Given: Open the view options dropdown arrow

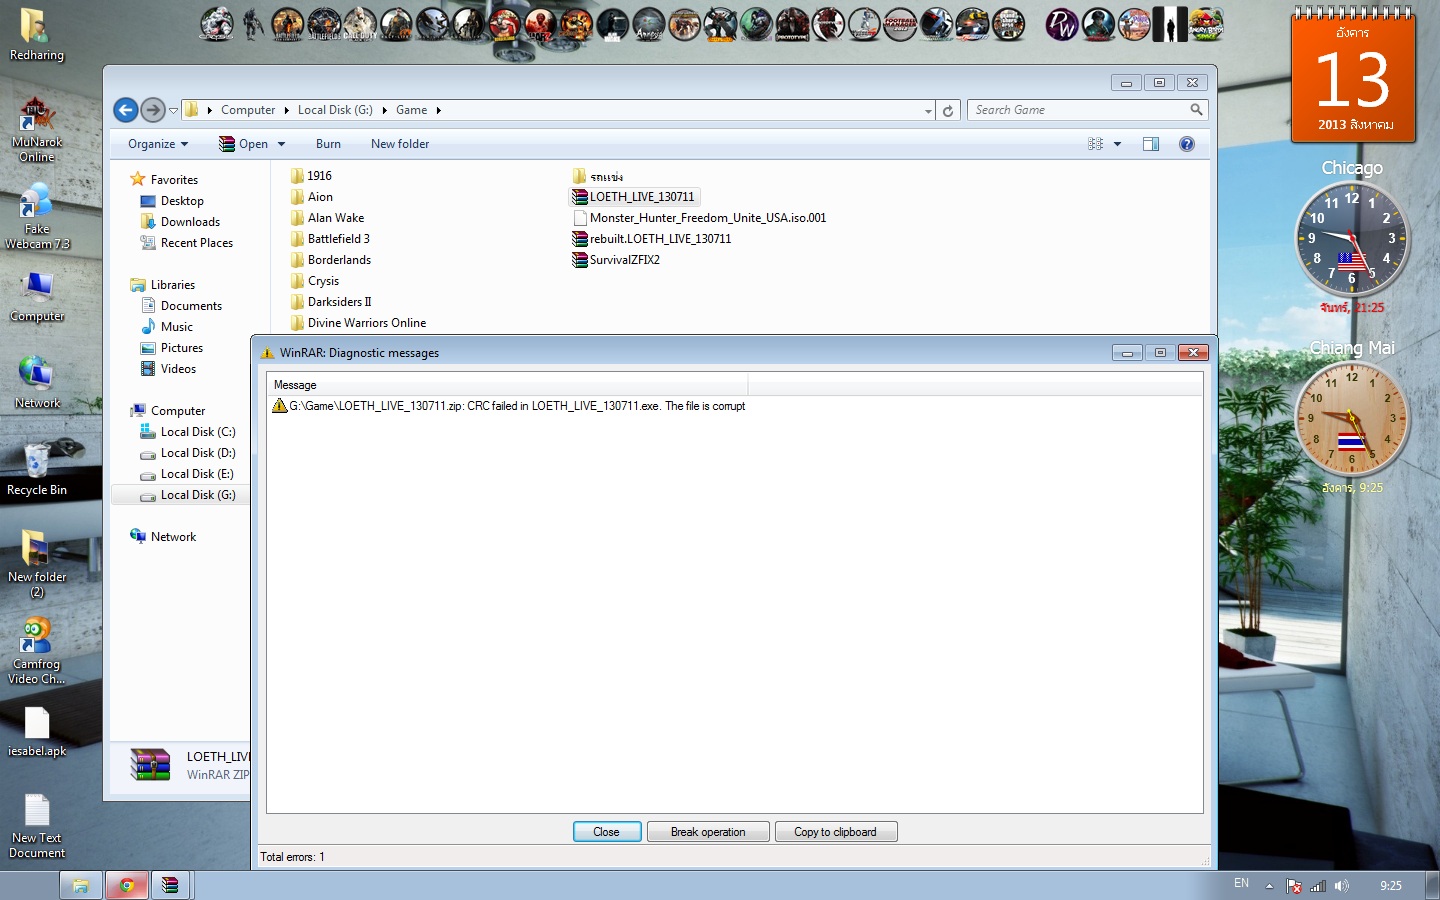Looking at the screenshot, I should 1117,144.
